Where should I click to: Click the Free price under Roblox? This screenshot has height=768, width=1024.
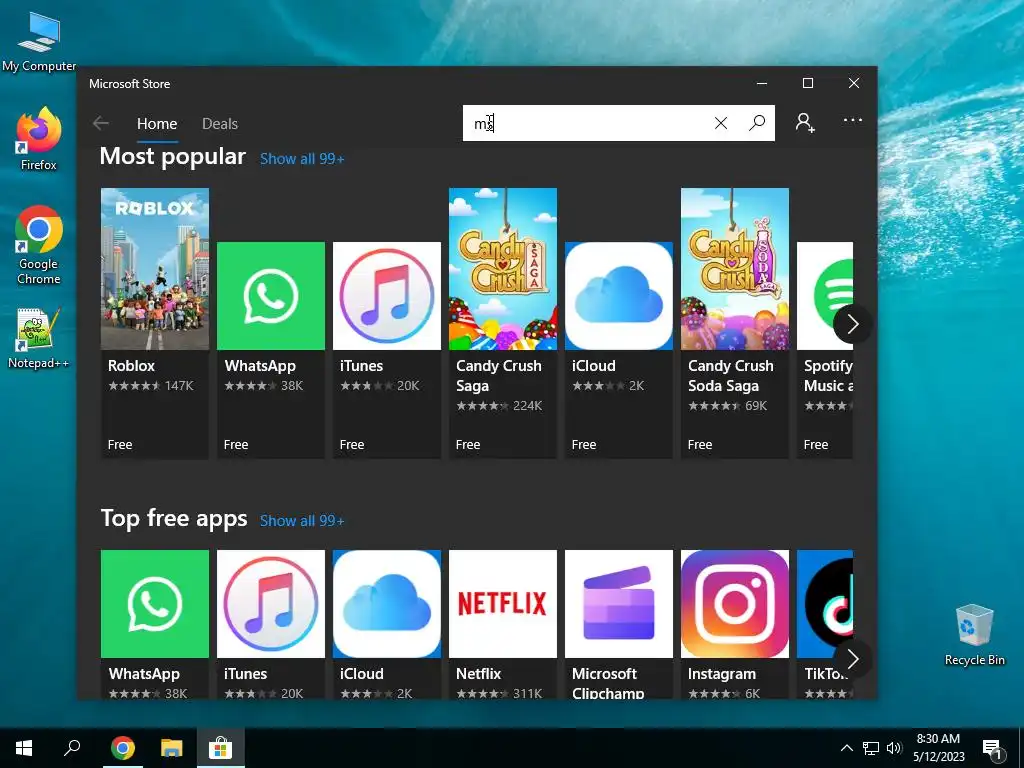point(120,445)
